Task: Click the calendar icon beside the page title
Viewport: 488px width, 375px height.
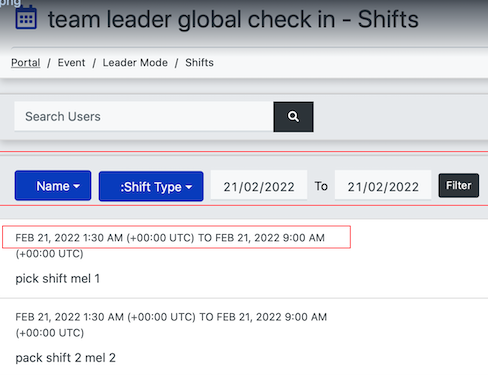Action: tap(26, 18)
